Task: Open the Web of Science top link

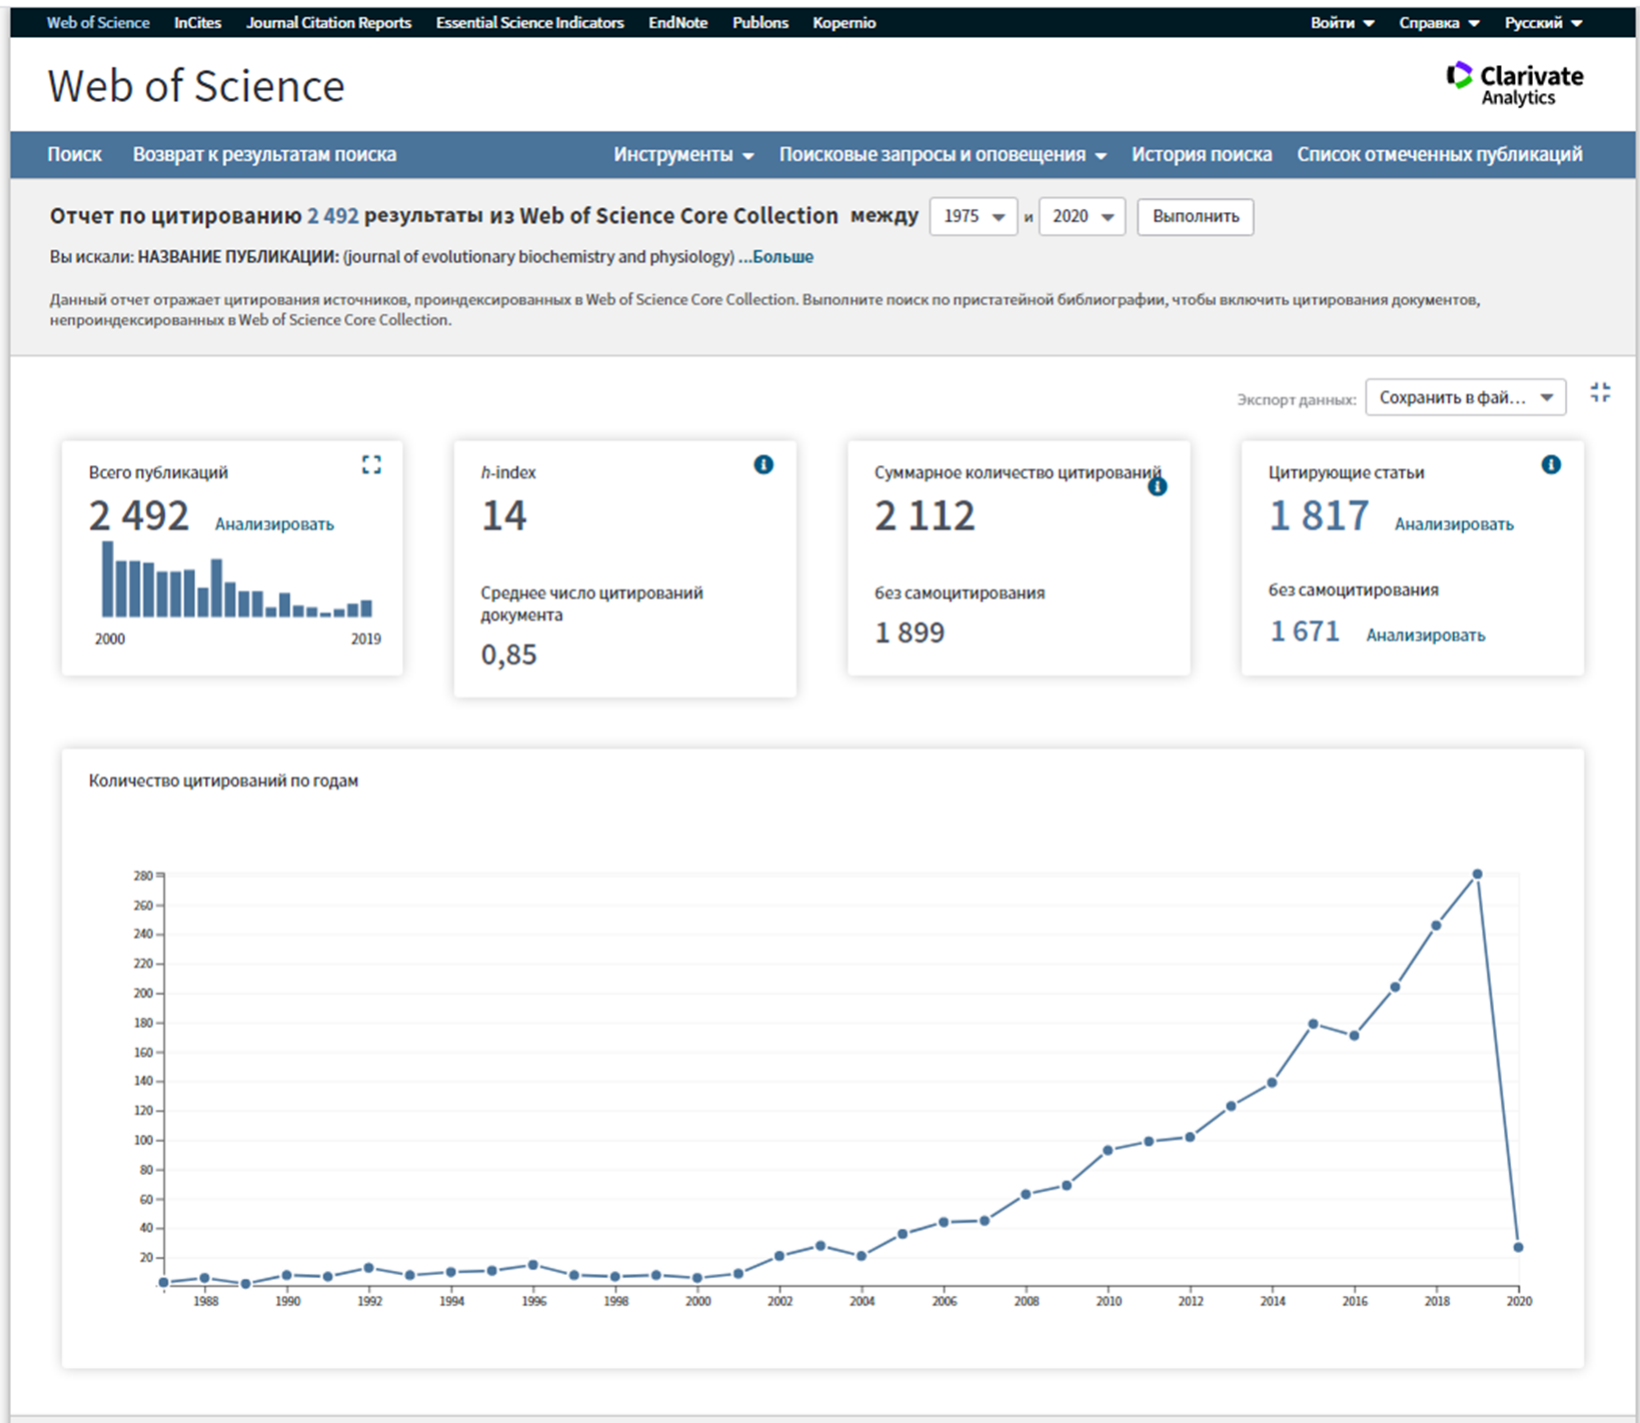Action: click(98, 22)
